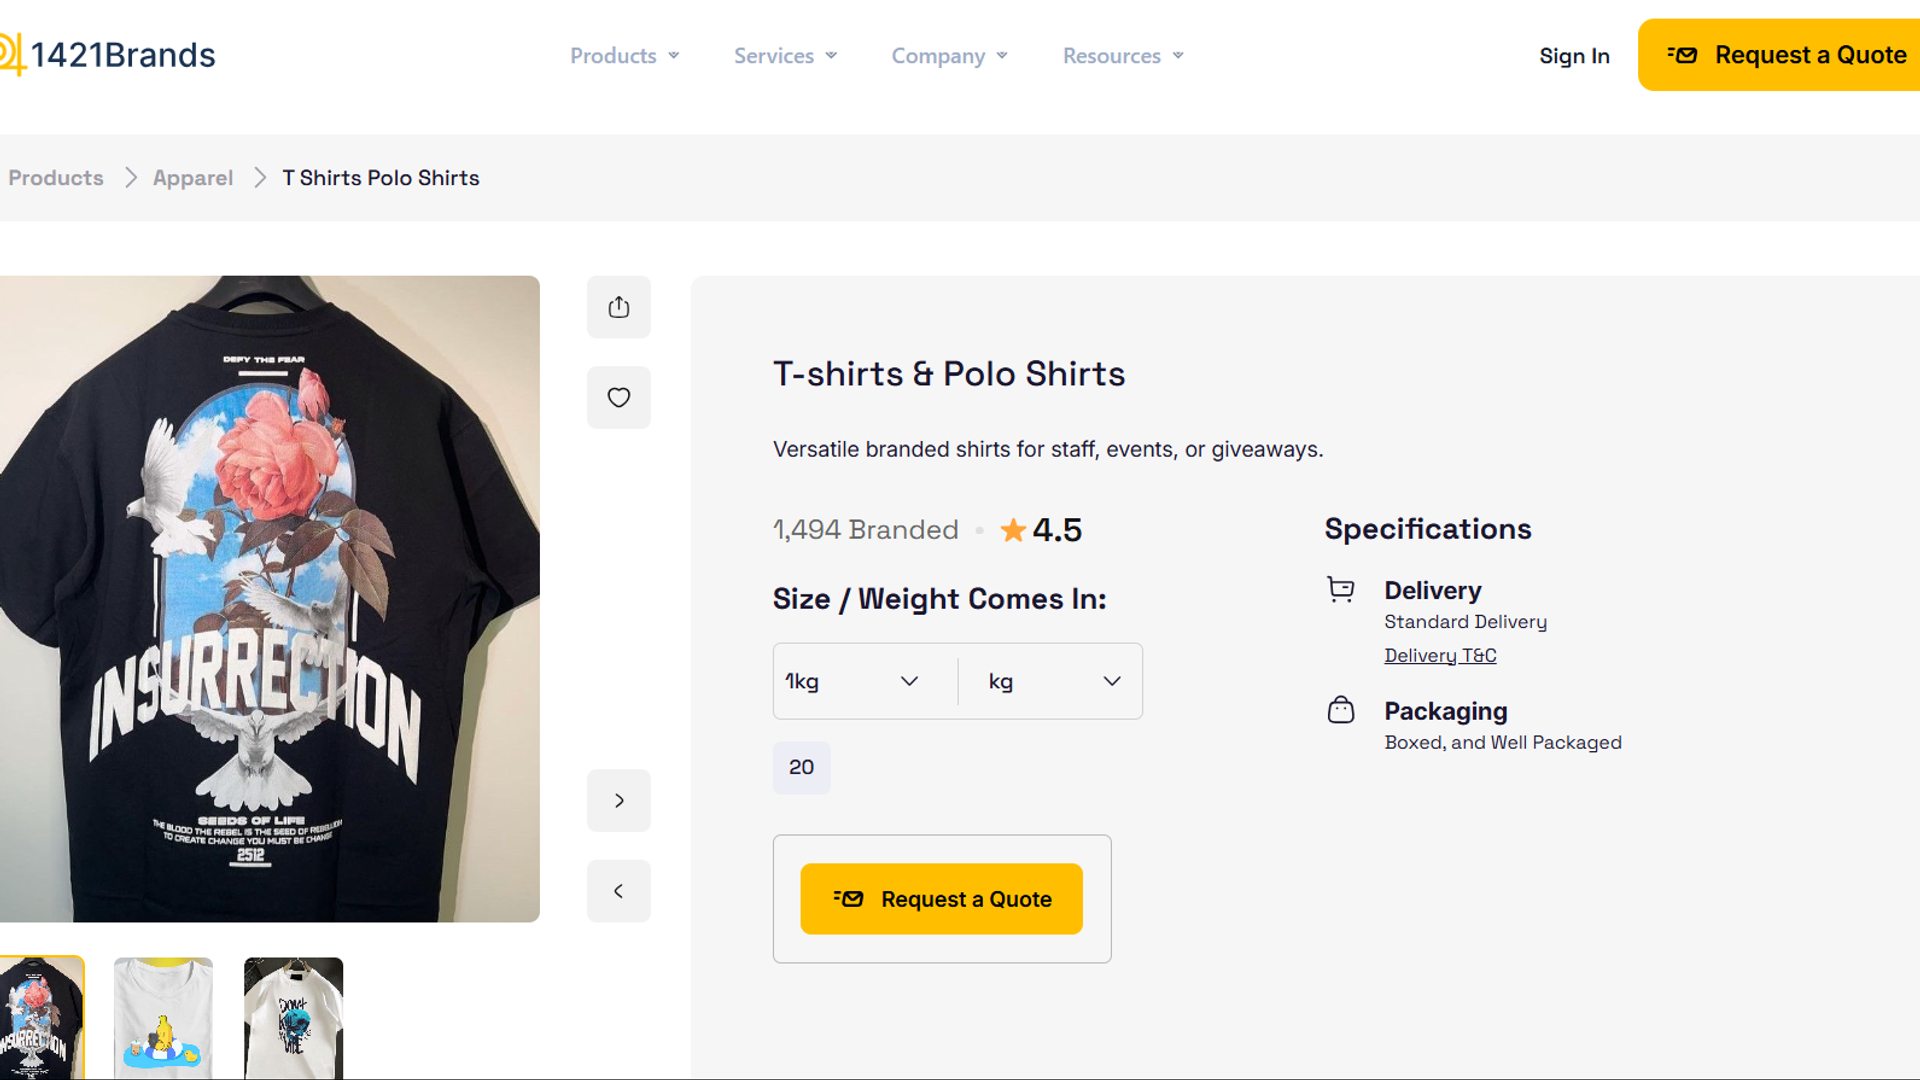Open the 1kg weight dropdown
The image size is (1920, 1080).
click(862, 681)
